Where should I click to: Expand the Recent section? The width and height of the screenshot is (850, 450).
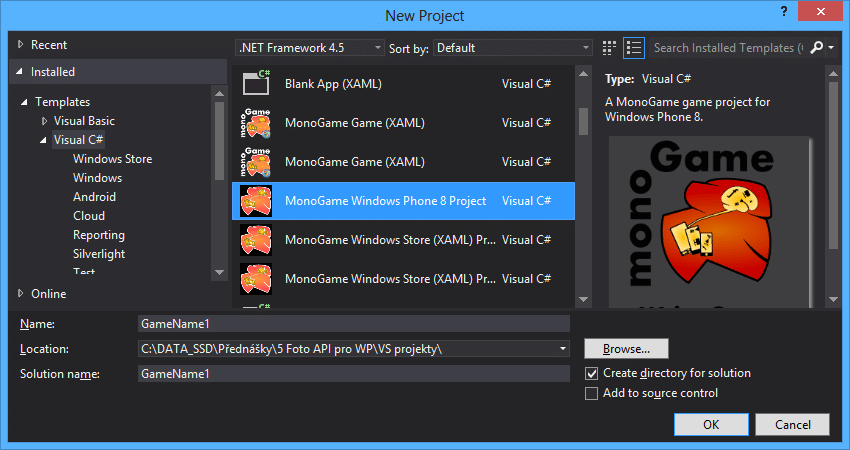click(21, 44)
